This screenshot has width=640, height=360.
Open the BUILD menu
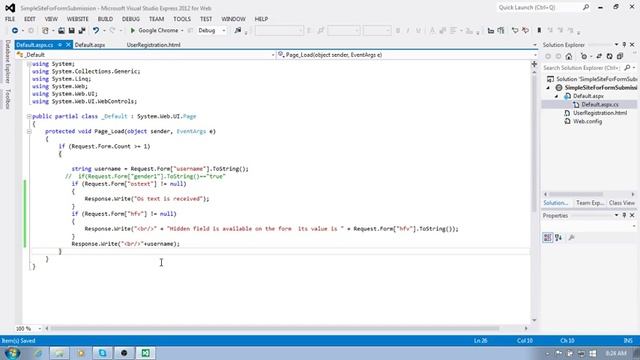point(105,19)
